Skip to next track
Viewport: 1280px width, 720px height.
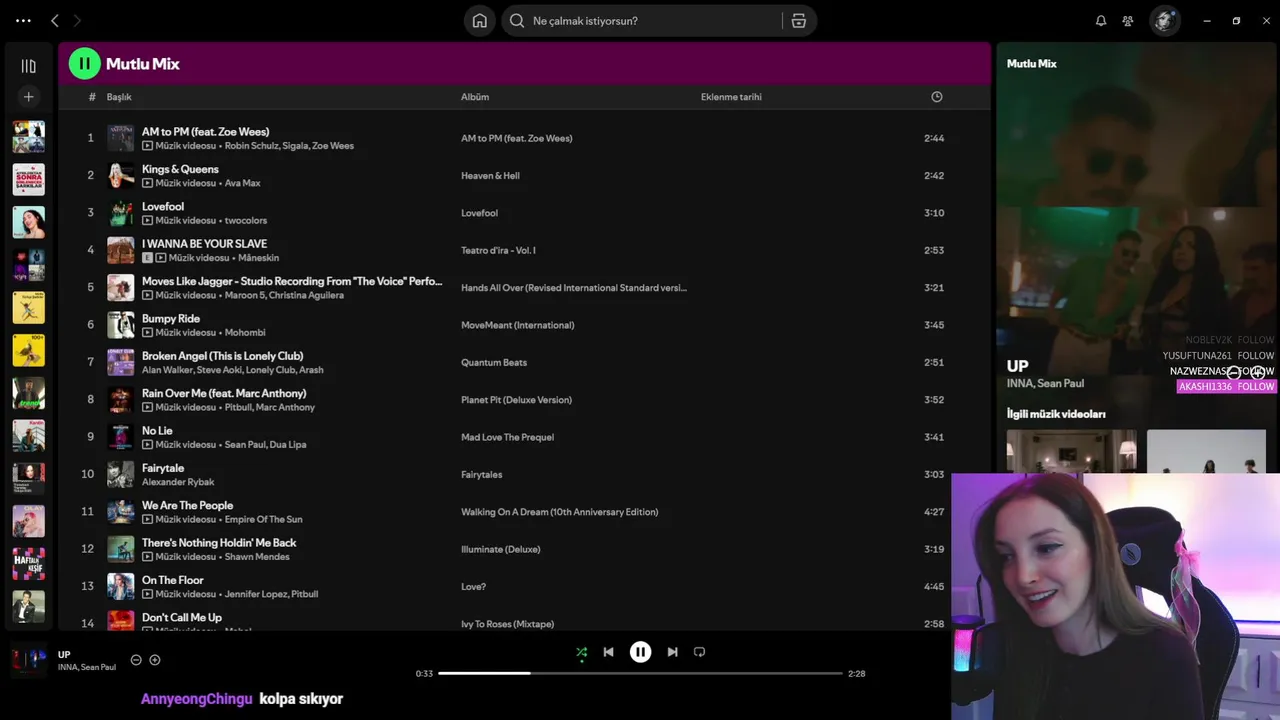672,652
